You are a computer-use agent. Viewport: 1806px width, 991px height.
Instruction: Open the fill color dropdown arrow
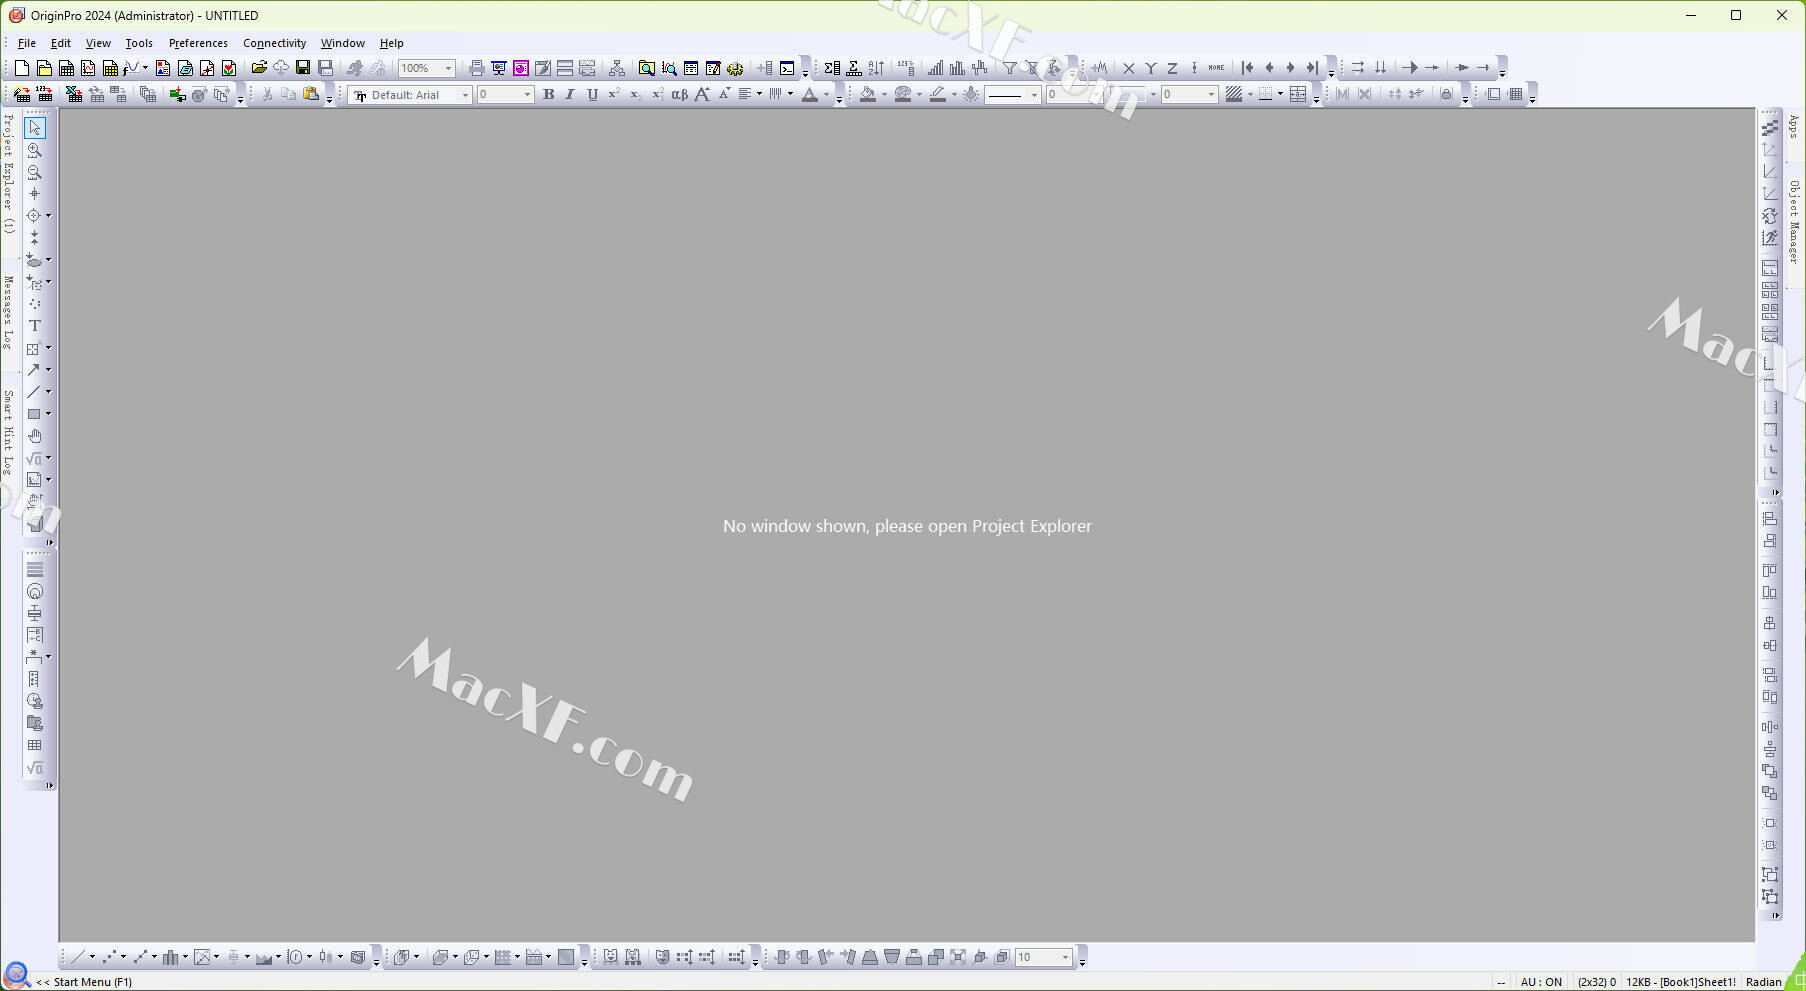pyautogui.click(x=884, y=94)
